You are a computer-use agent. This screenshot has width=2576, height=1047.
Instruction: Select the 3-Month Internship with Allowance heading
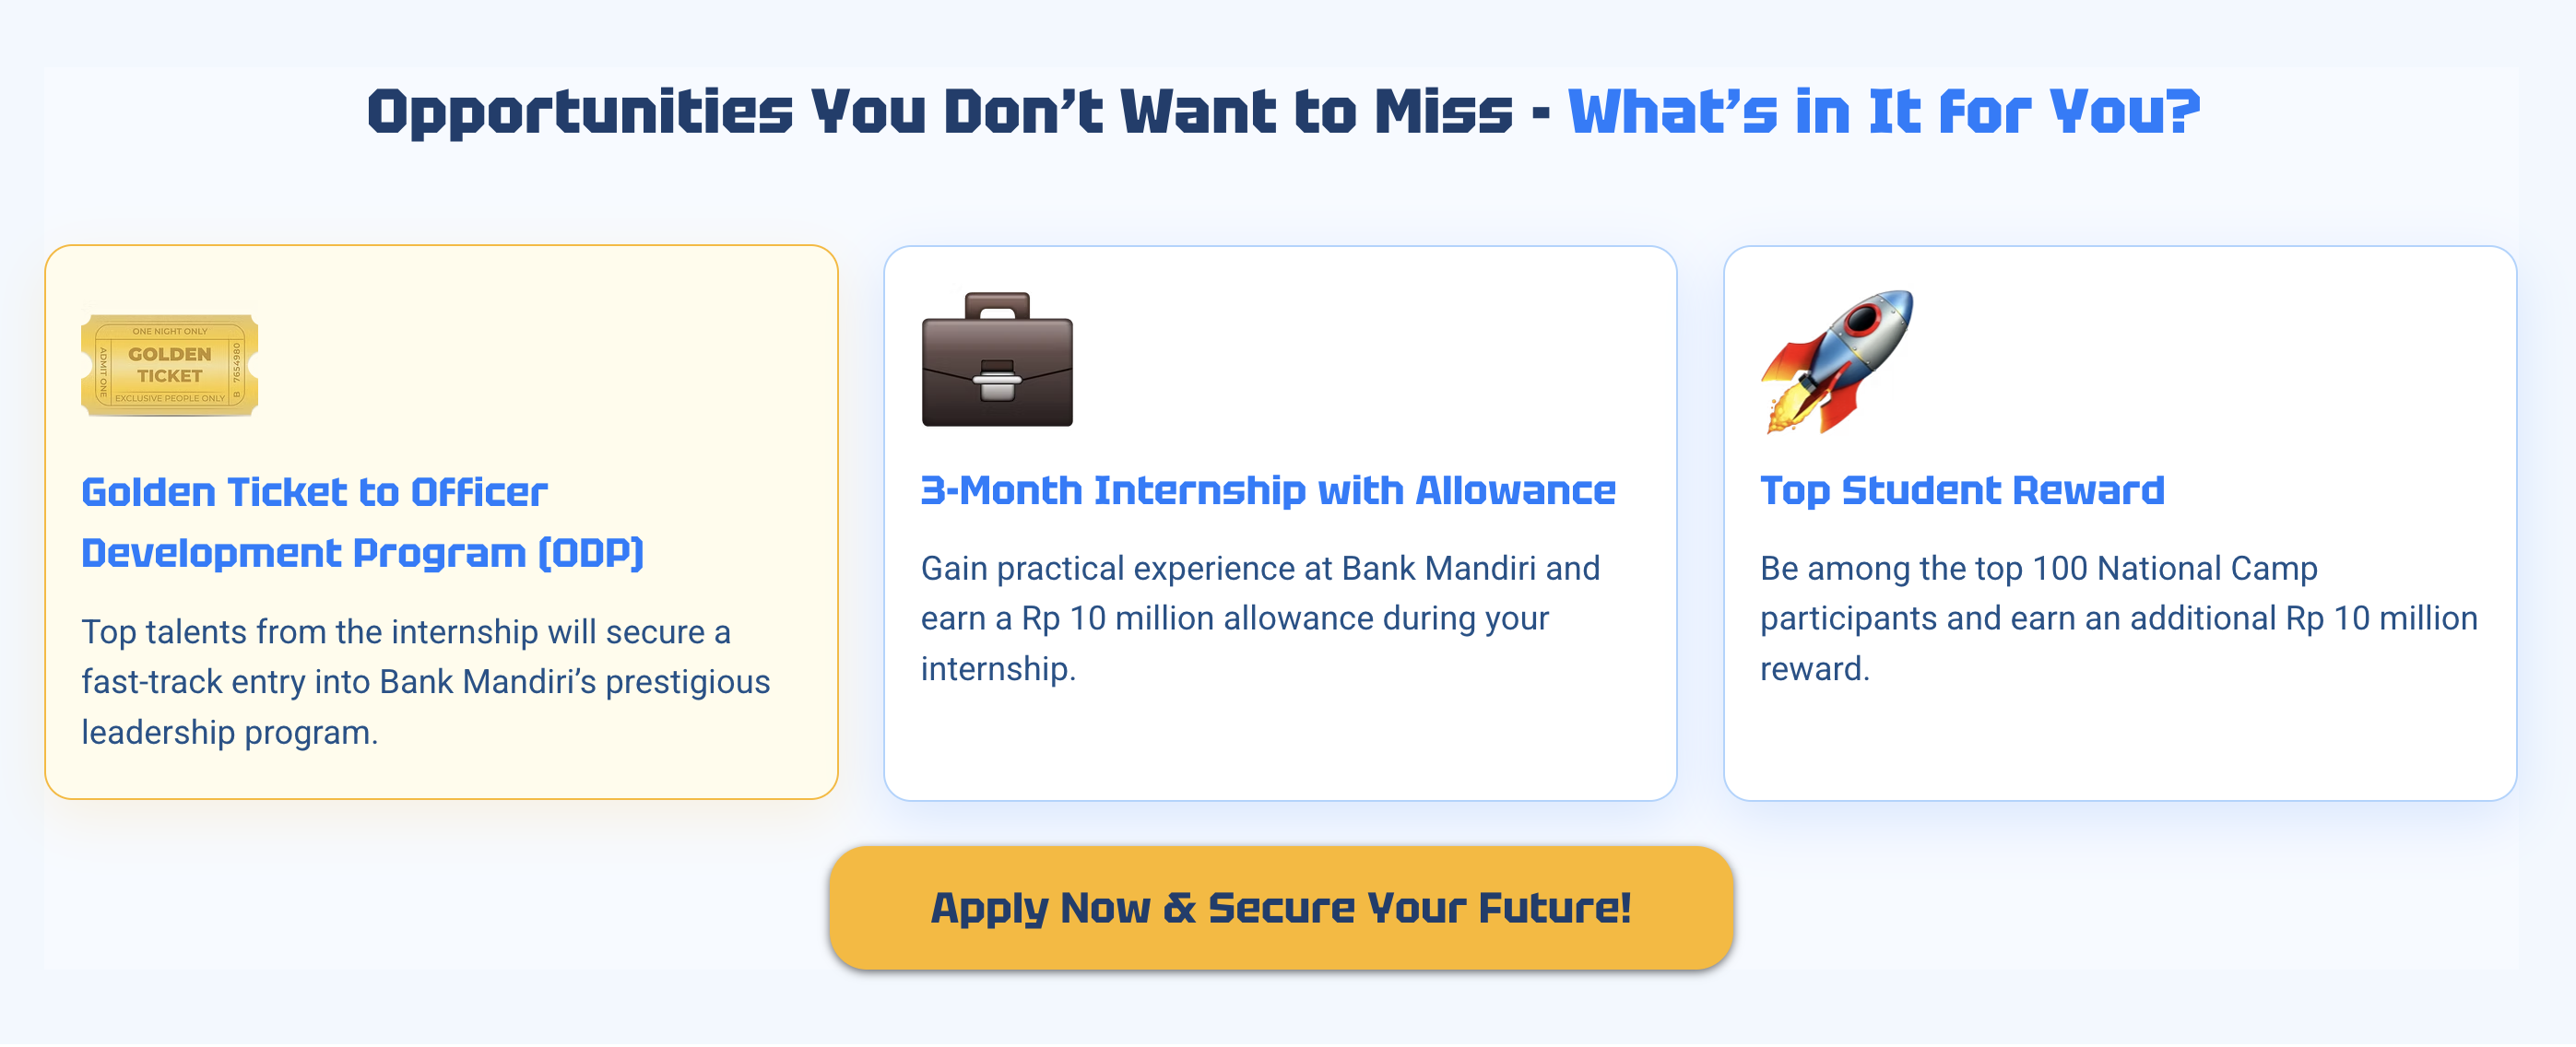[x=1267, y=490]
